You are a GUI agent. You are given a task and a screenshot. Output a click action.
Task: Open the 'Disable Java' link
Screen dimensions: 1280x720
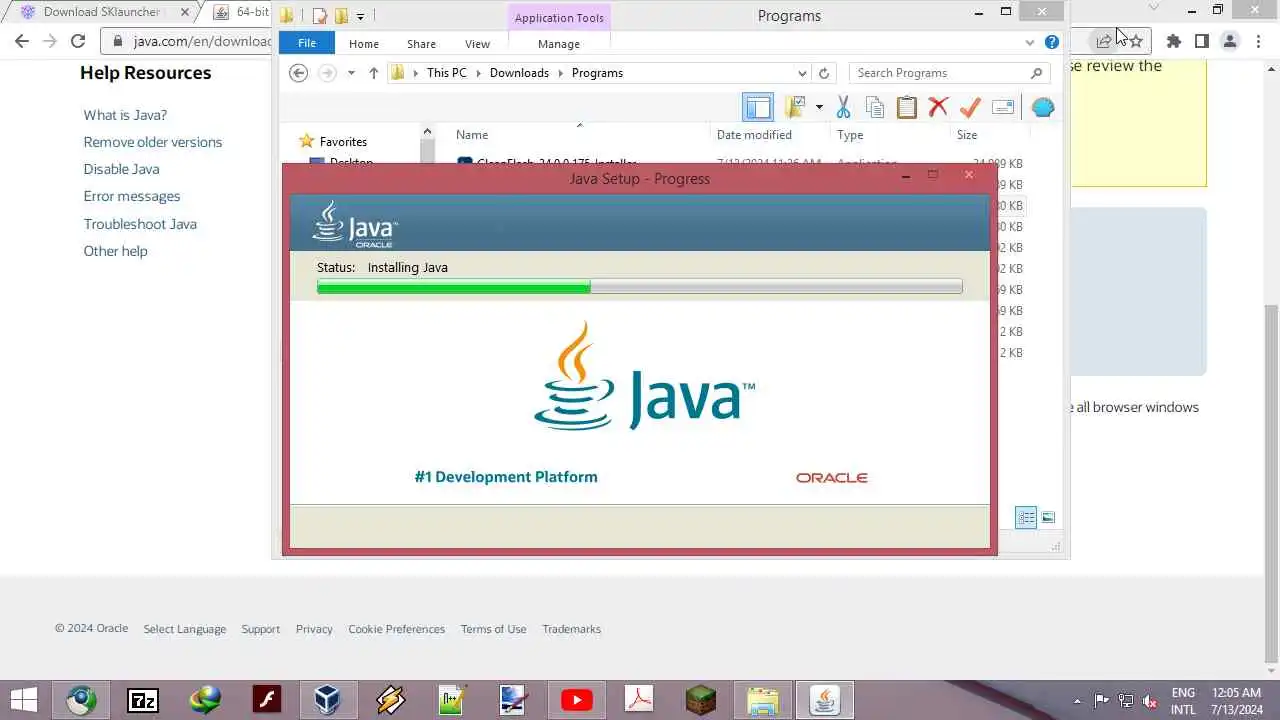click(121, 169)
